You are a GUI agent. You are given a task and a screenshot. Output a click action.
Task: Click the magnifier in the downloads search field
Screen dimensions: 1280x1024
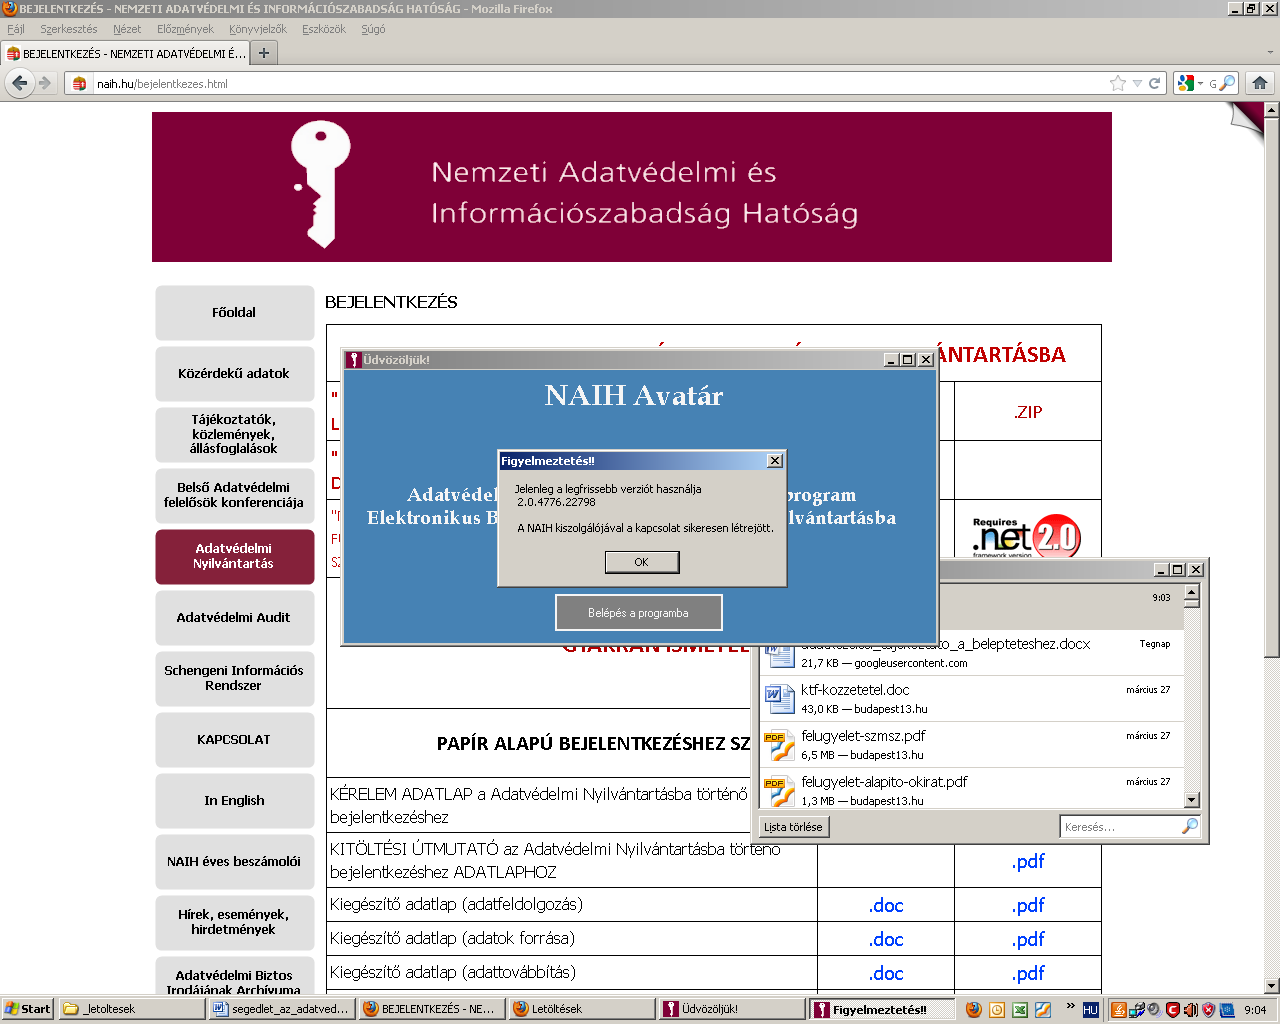1189,826
